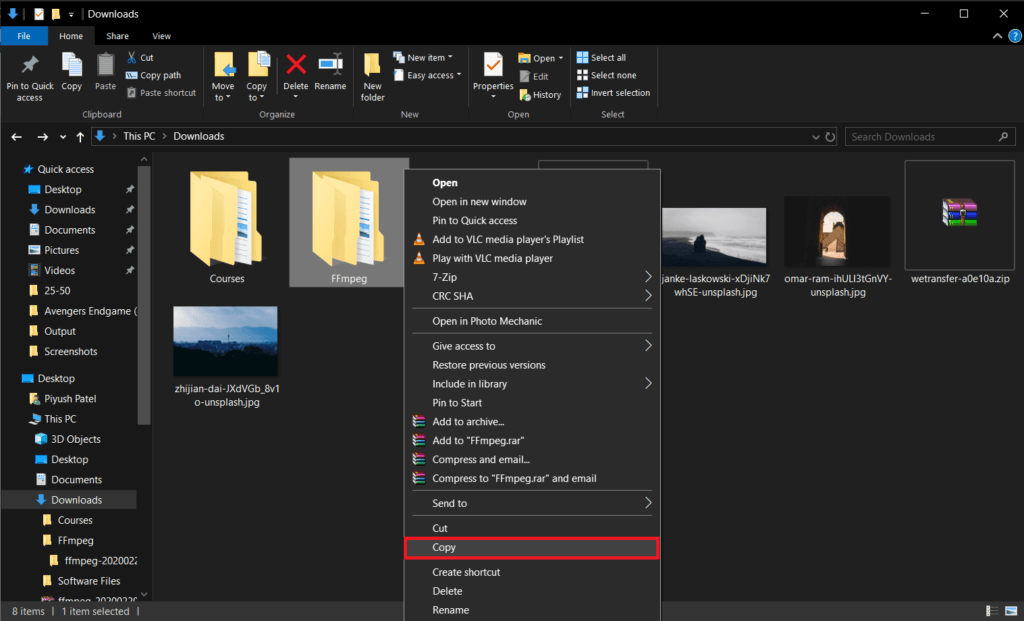The height and width of the screenshot is (621, 1024).
Task: Click the Back navigation arrow
Action: tap(17, 137)
